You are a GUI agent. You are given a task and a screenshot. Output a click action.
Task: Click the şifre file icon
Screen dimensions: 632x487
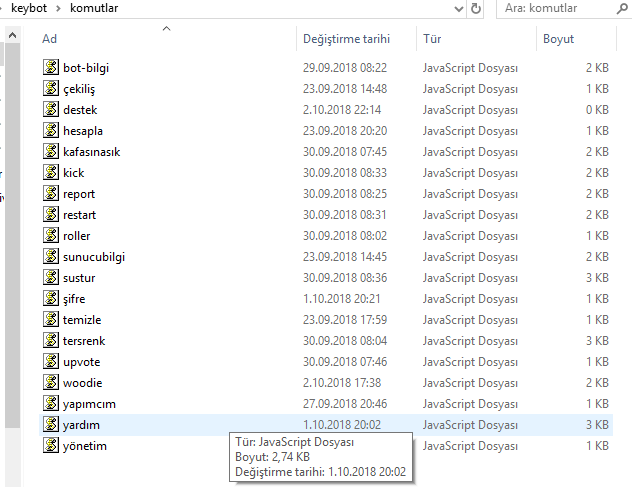coord(51,298)
